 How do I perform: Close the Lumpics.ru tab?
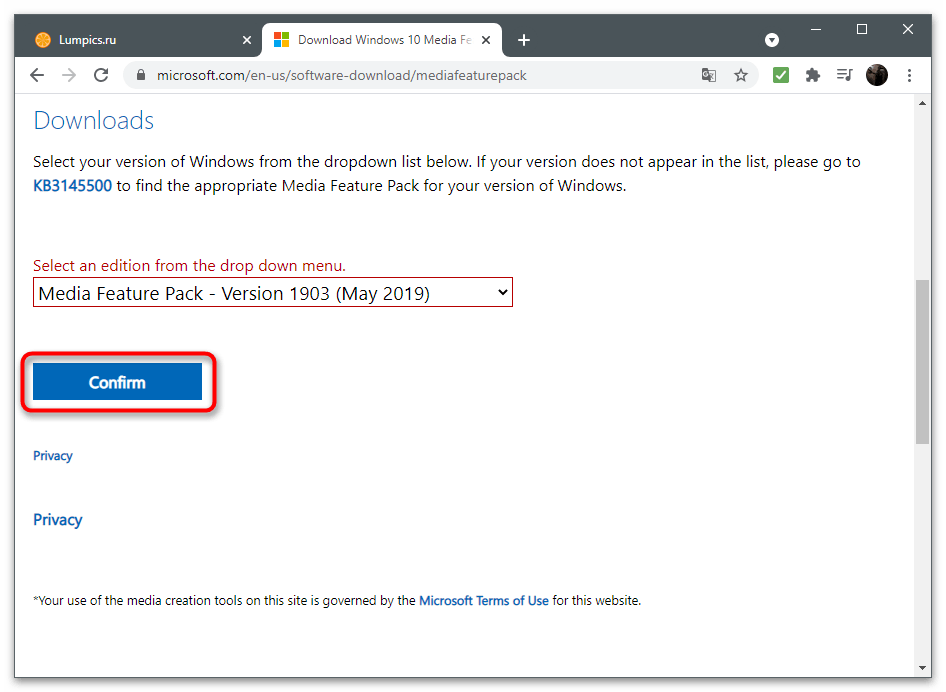[x=247, y=40]
